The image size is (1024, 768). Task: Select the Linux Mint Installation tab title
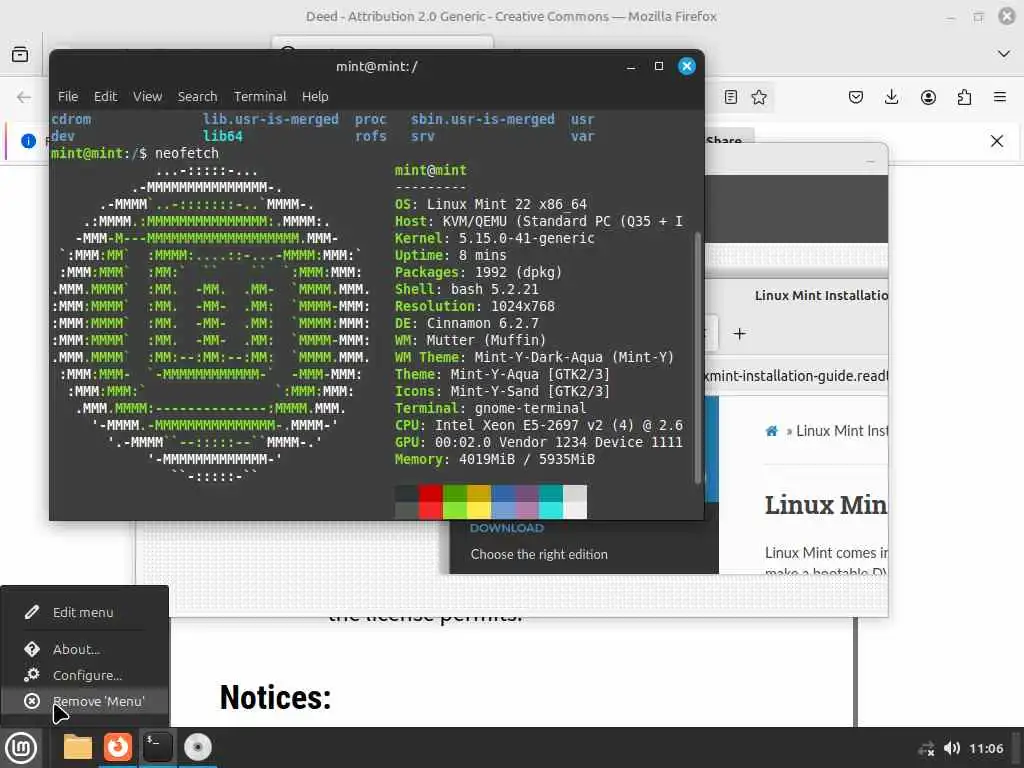tap(821, 295)
